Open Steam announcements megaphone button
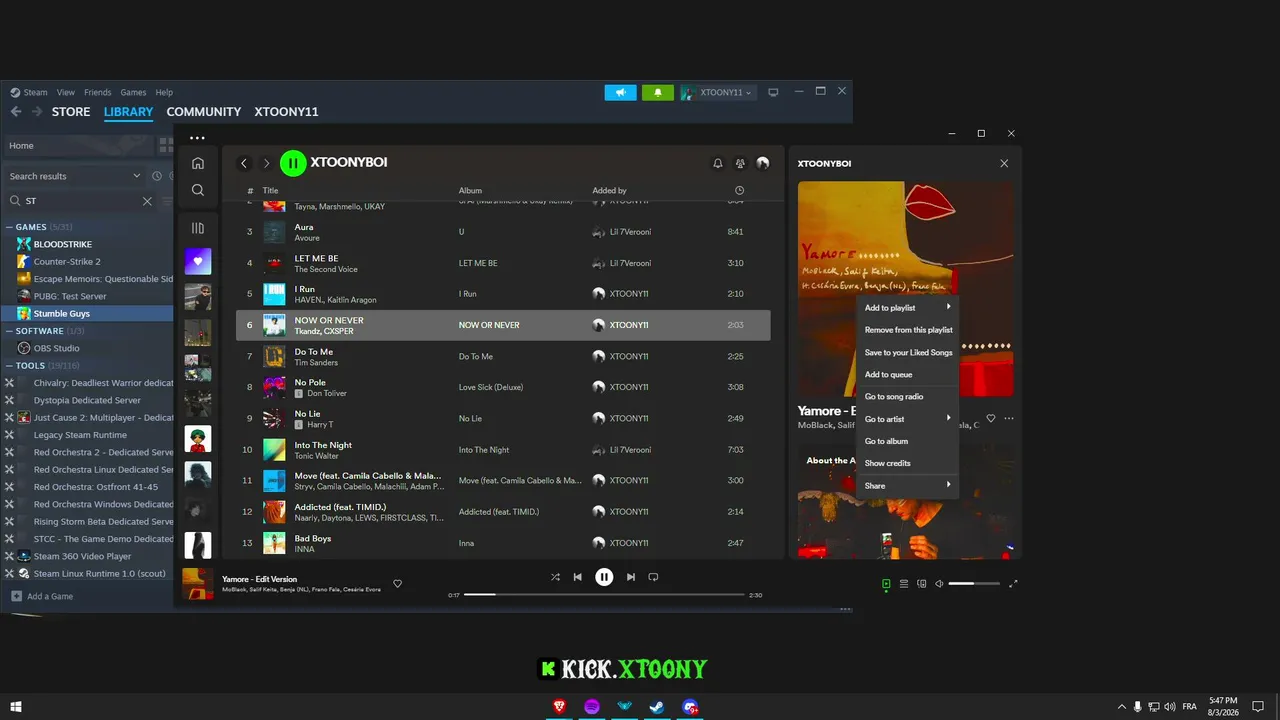1280x720 pixels. click(620, 92)
